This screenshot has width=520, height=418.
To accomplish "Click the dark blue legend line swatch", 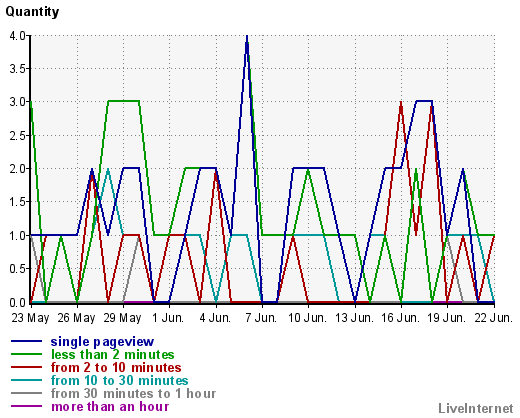I will pos(26,341).
